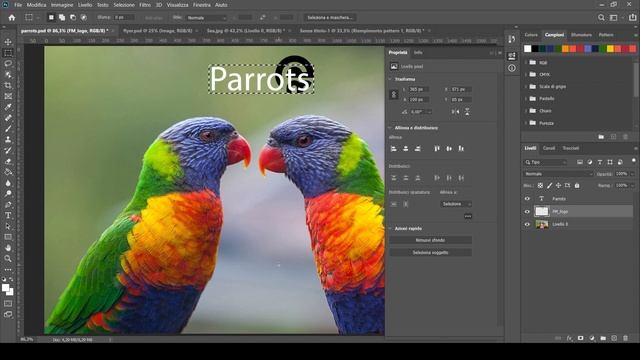
Task: Expand the RGB swatch folder
Action: click(x=526, y=62)
